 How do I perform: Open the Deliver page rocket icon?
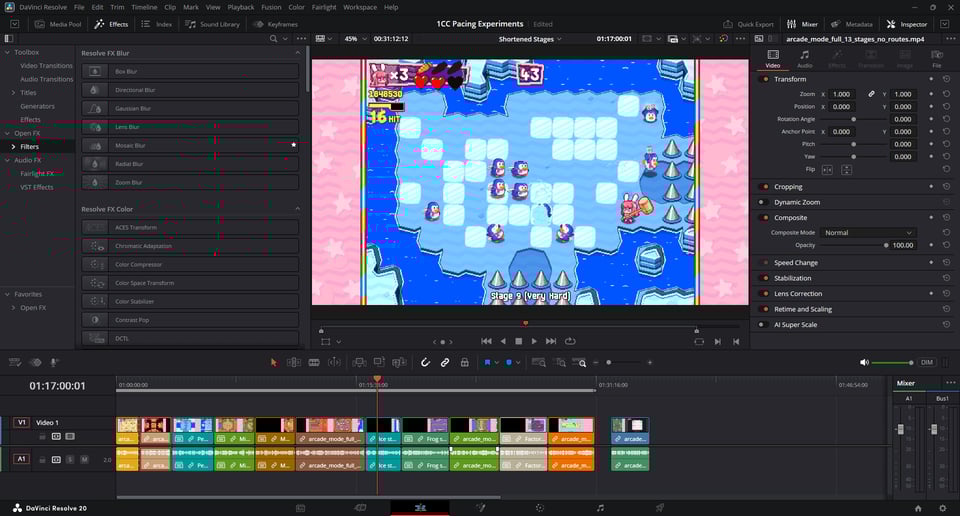660,507
